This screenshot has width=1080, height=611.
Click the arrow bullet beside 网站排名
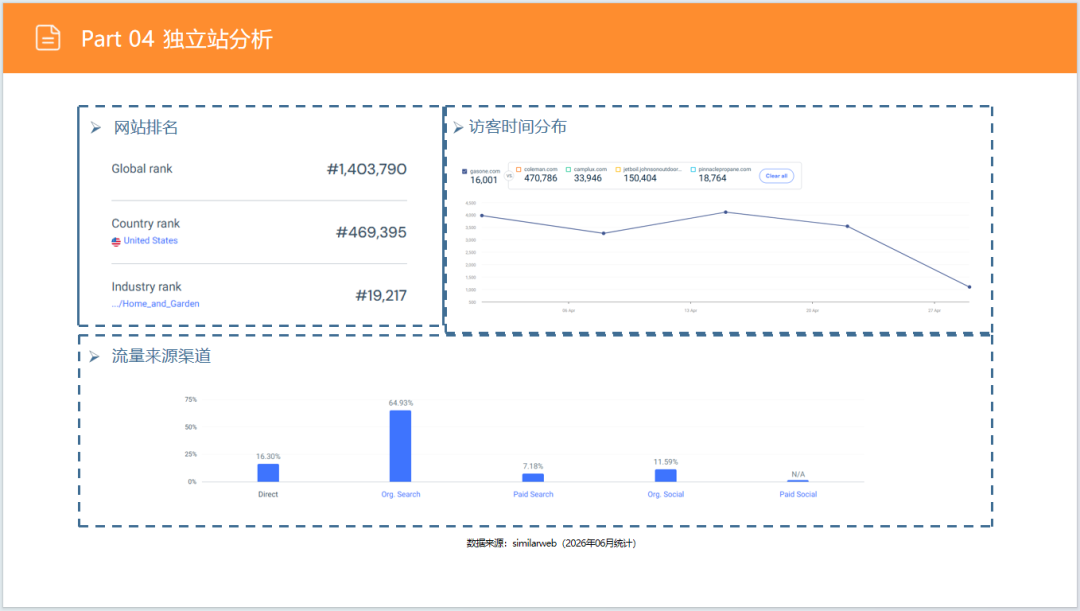coord(96,127)
